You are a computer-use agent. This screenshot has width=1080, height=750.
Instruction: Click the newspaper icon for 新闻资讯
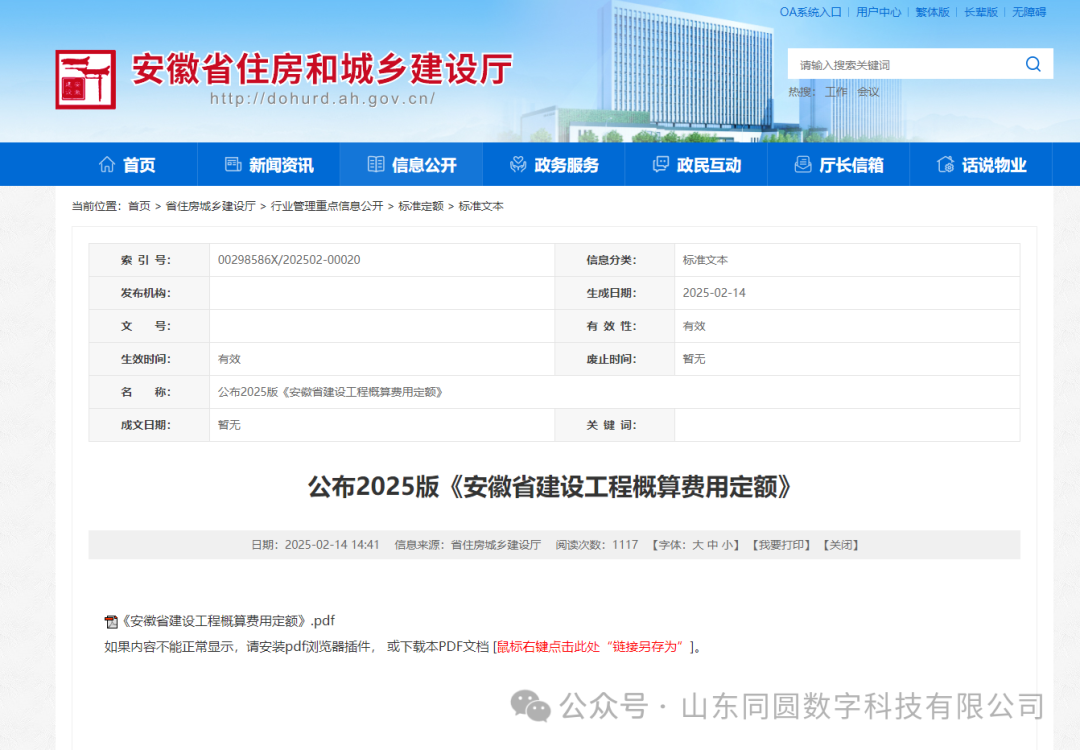coord(233,164)
